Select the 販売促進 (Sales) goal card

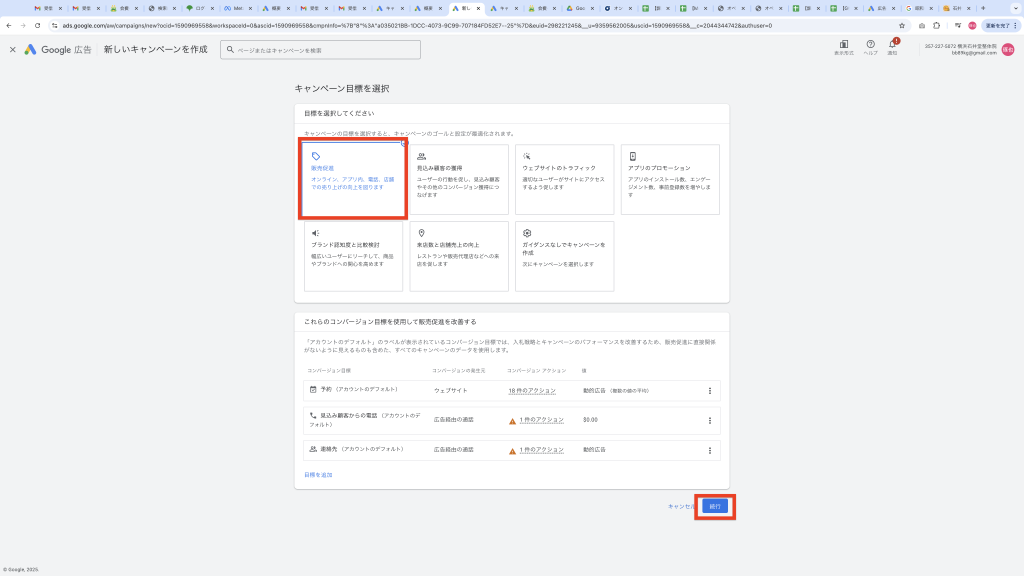pyautogui.click(x=354, y=180)
